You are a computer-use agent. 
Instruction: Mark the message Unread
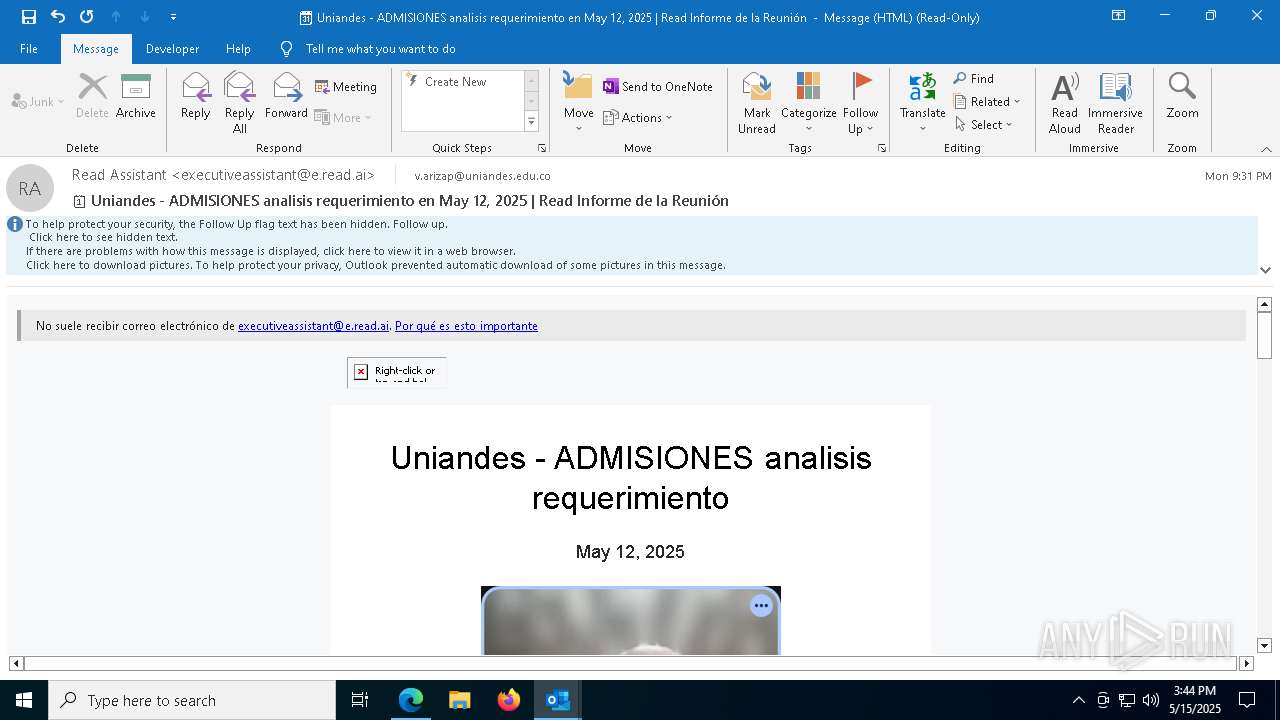(757, 103)
